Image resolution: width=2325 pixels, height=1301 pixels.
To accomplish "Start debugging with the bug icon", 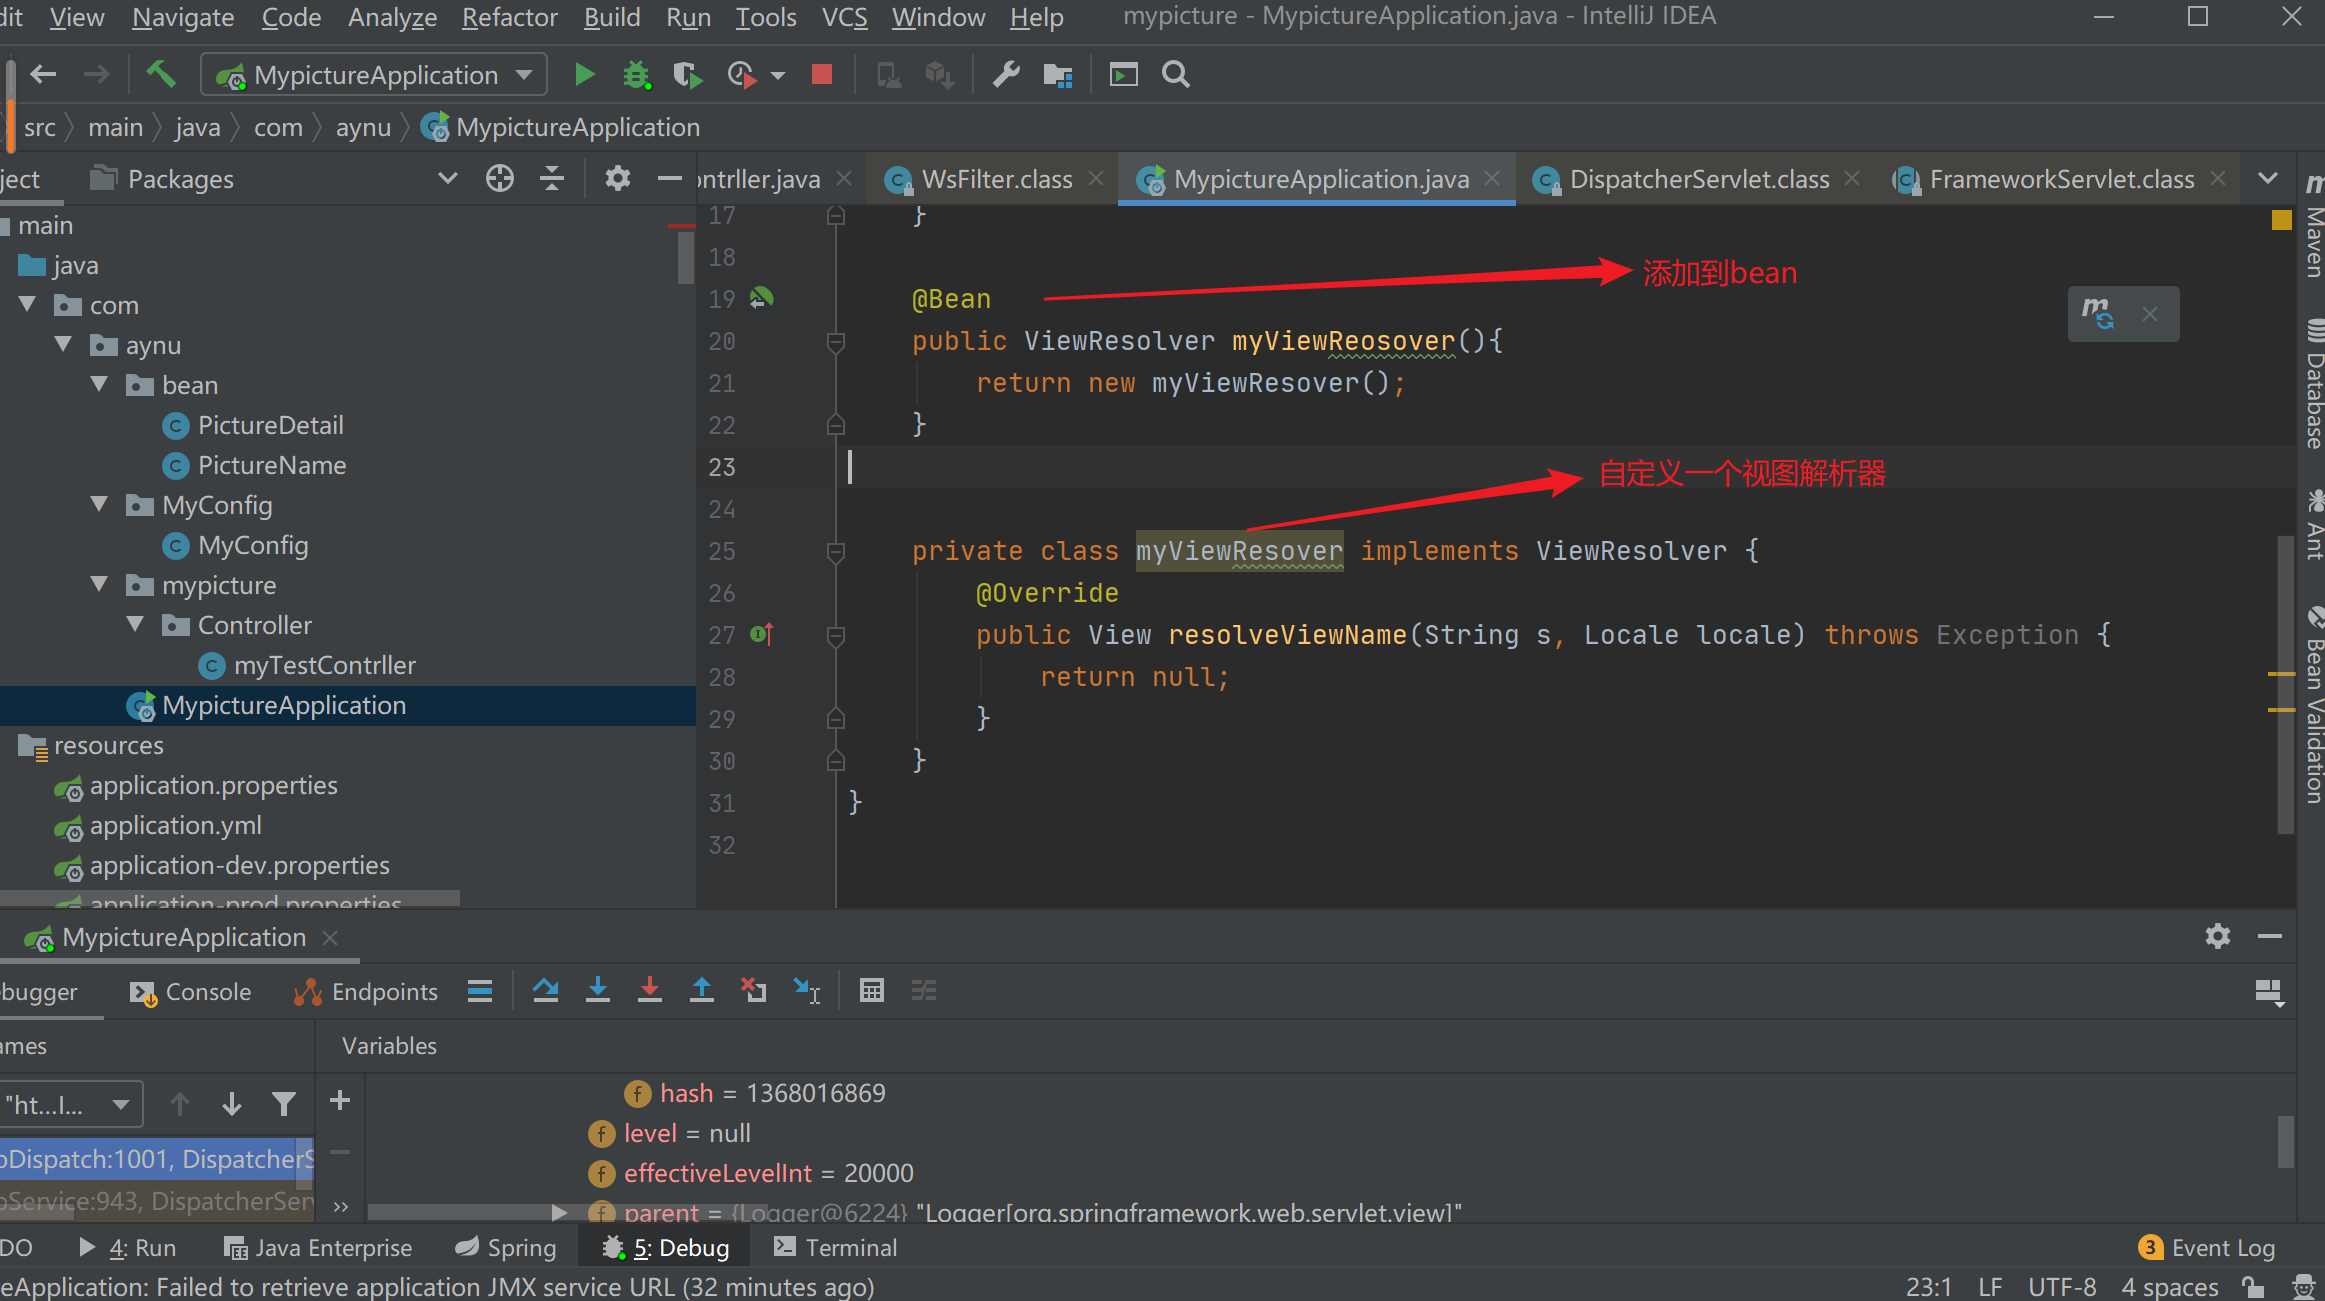I will 636,75.
